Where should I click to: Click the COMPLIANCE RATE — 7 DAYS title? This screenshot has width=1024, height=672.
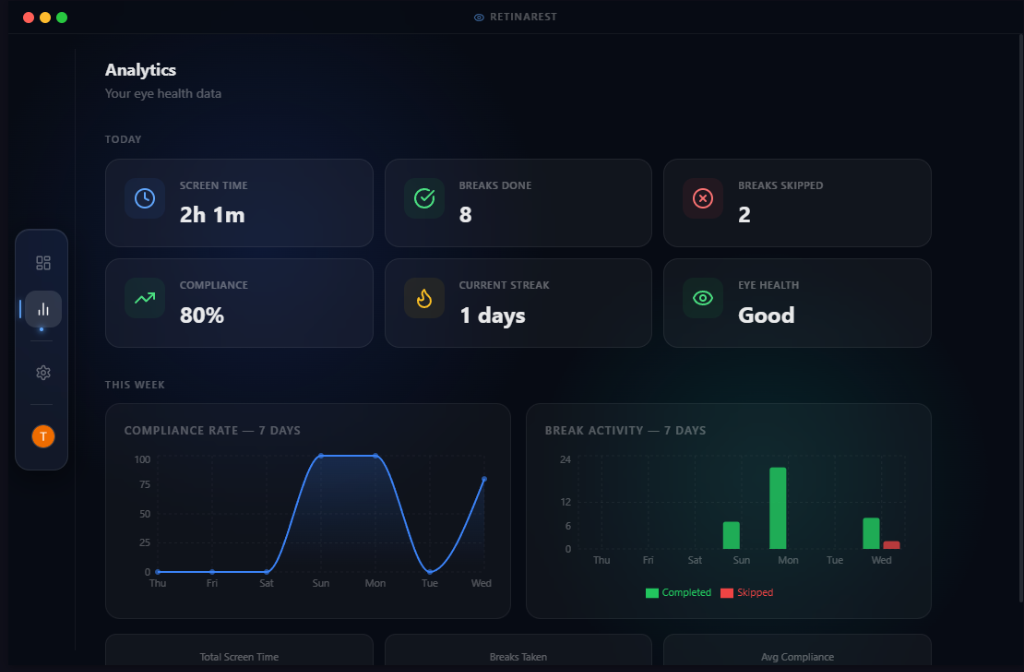212,430
